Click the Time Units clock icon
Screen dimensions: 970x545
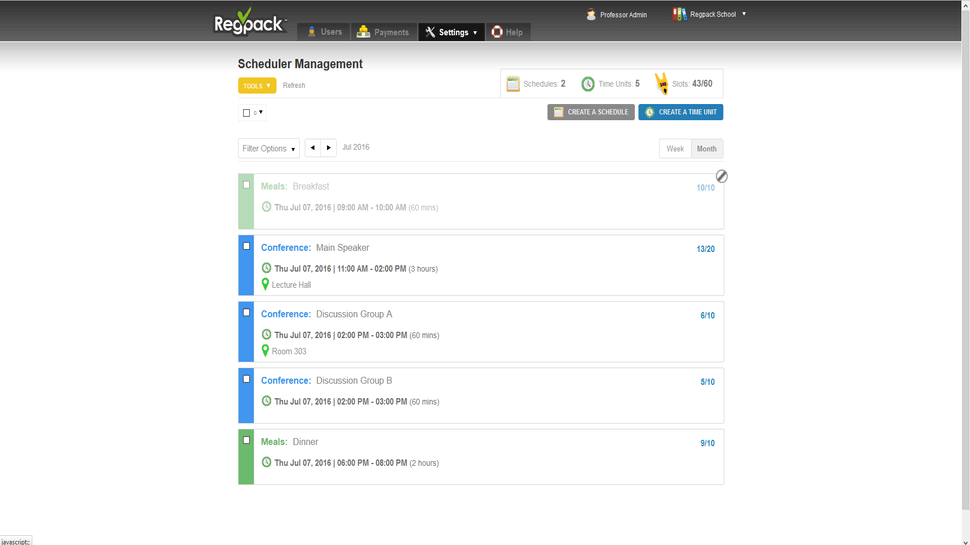(588, 84)
